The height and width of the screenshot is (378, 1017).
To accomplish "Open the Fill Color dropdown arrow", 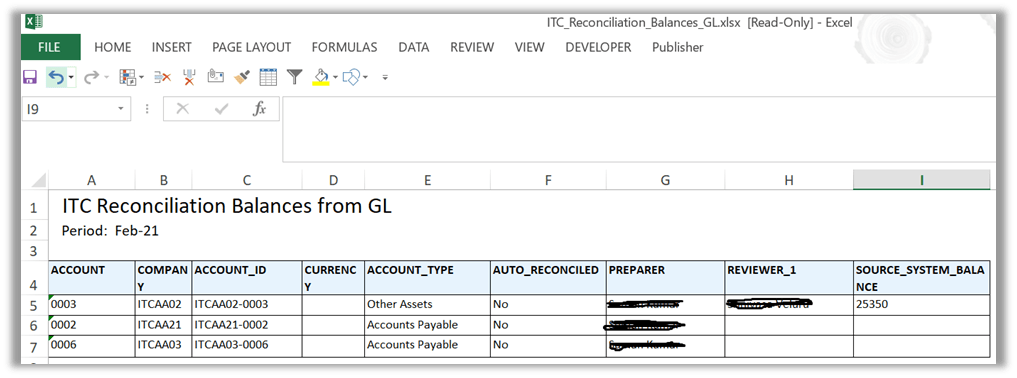I will tap(335, 78).
